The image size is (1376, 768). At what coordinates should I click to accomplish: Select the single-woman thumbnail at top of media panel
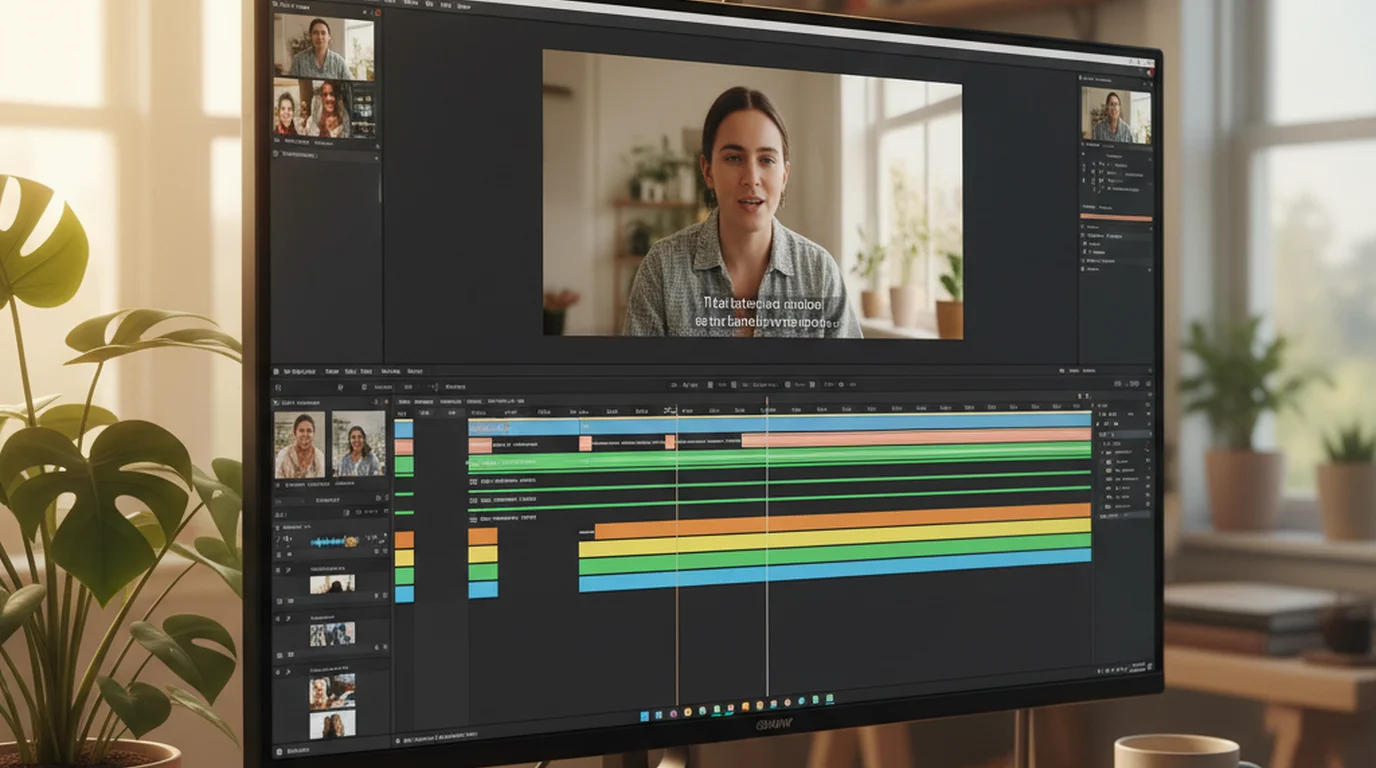(x=323, y=46)
